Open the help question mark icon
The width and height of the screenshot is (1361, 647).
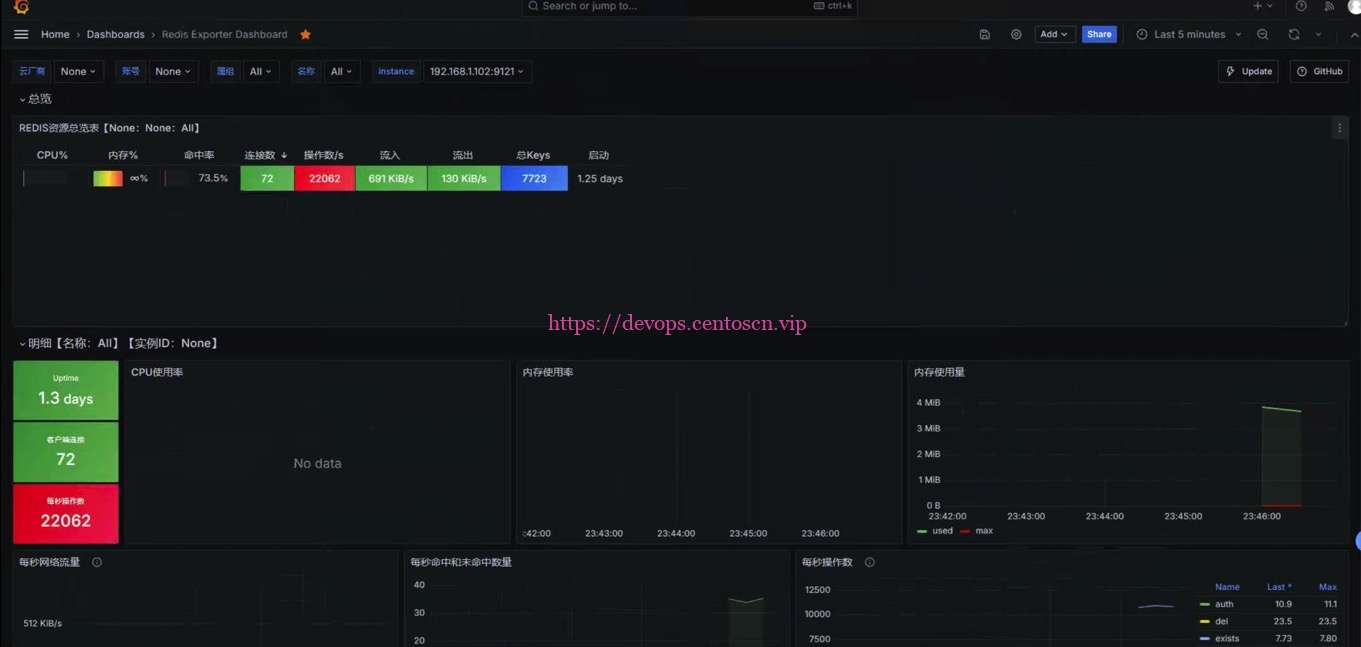pyautogui.click(x=1300, y=7)
